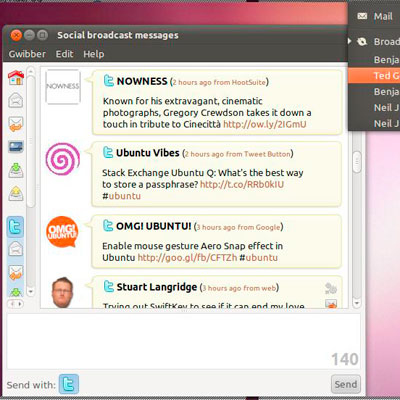Open the replies icon with orange arrow
Screen dimensions: 400x400
tap(16, 124)
